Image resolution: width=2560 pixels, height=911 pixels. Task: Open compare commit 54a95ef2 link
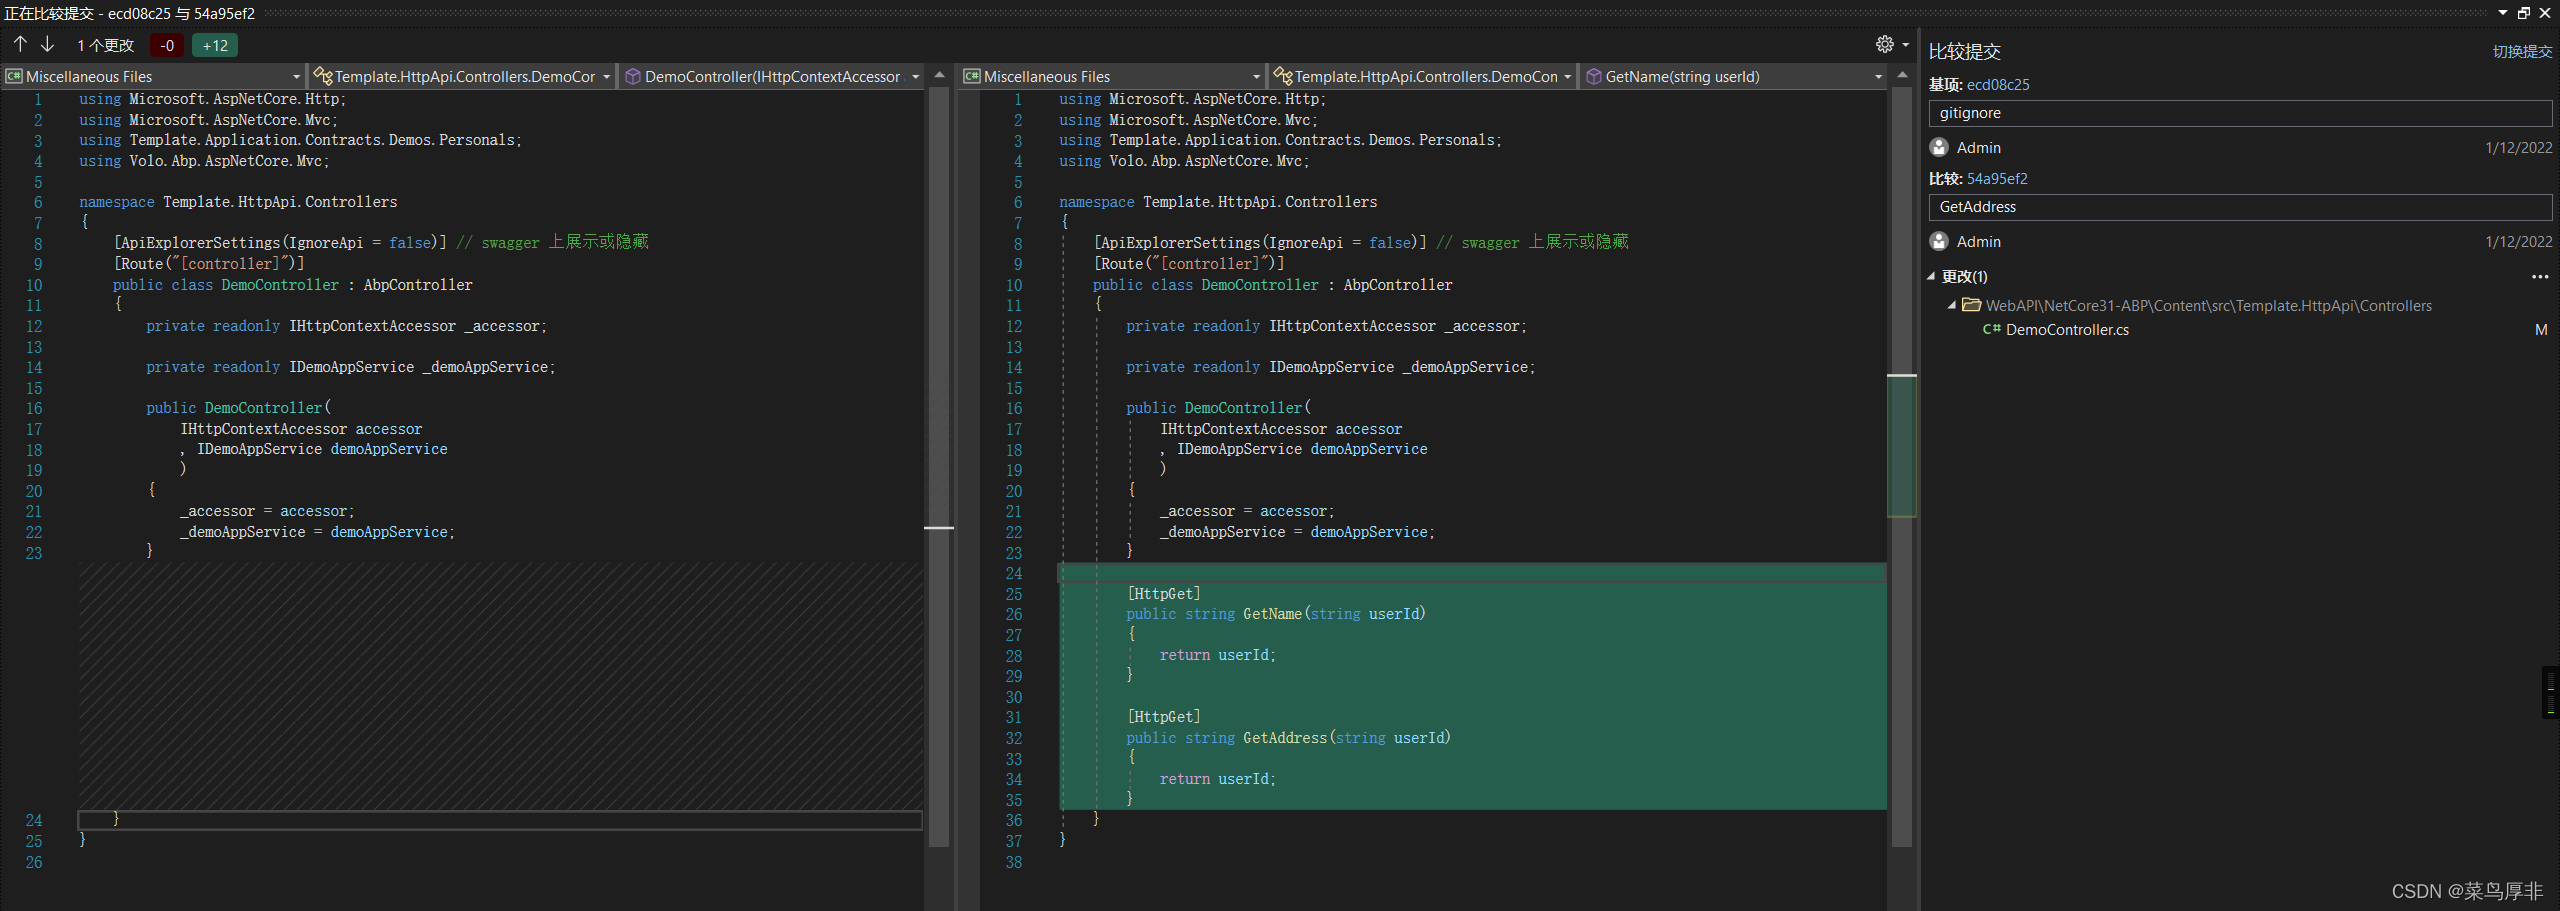tap(1997, 178)
